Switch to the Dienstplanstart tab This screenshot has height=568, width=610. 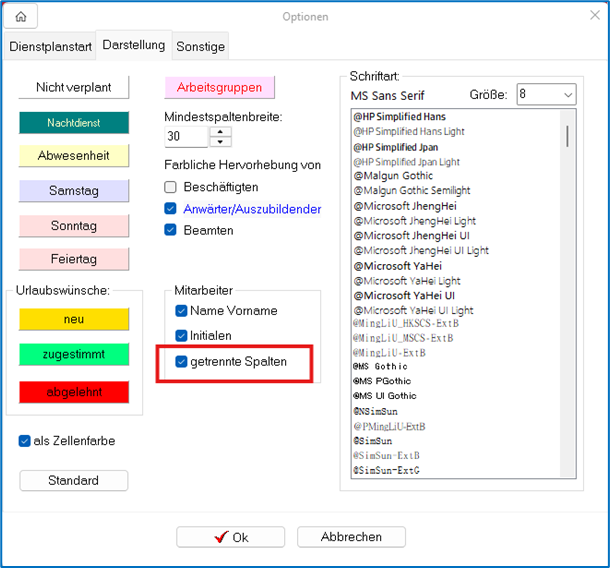[x=50, y=46]
